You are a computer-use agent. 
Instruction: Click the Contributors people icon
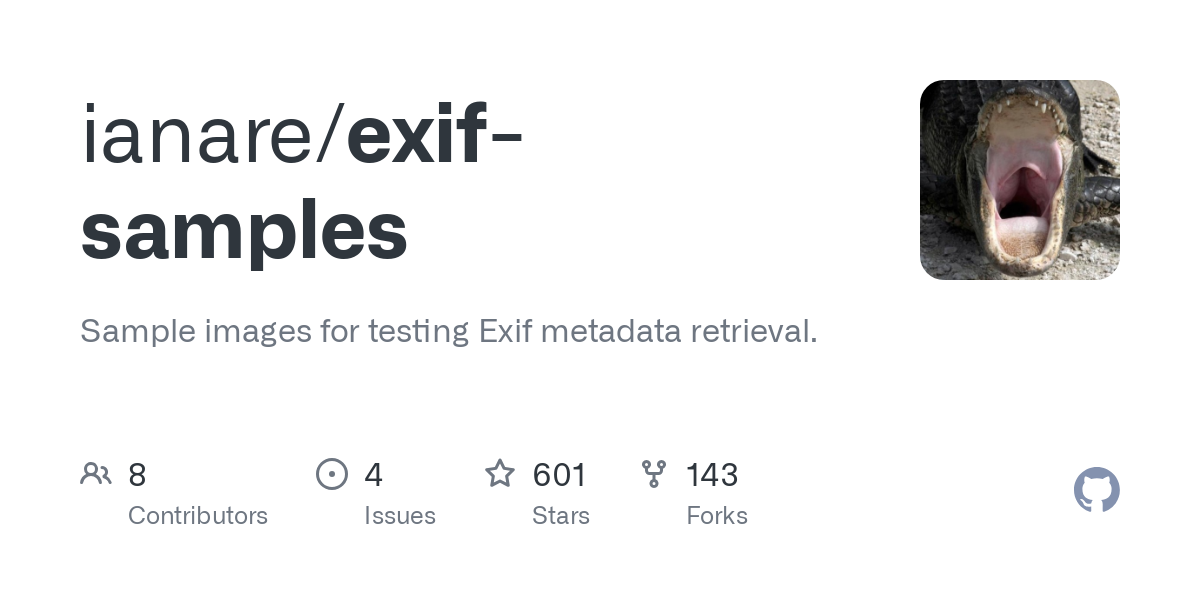(96, 474)
